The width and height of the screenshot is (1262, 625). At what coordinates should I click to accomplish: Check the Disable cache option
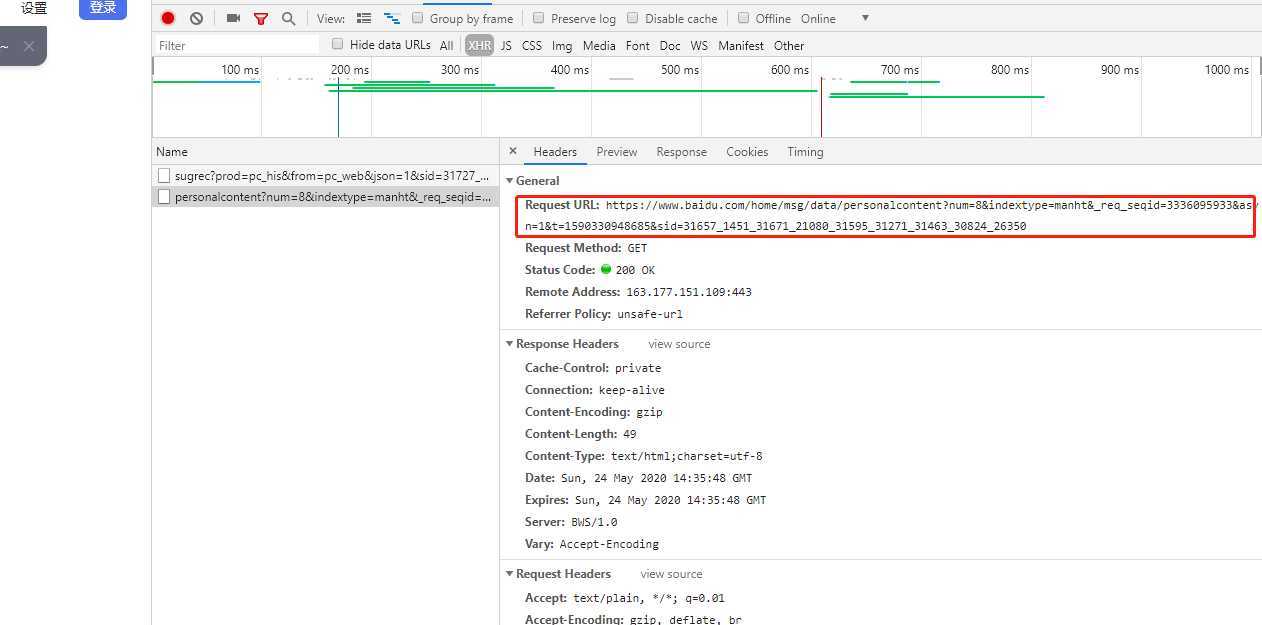[633, 18]
